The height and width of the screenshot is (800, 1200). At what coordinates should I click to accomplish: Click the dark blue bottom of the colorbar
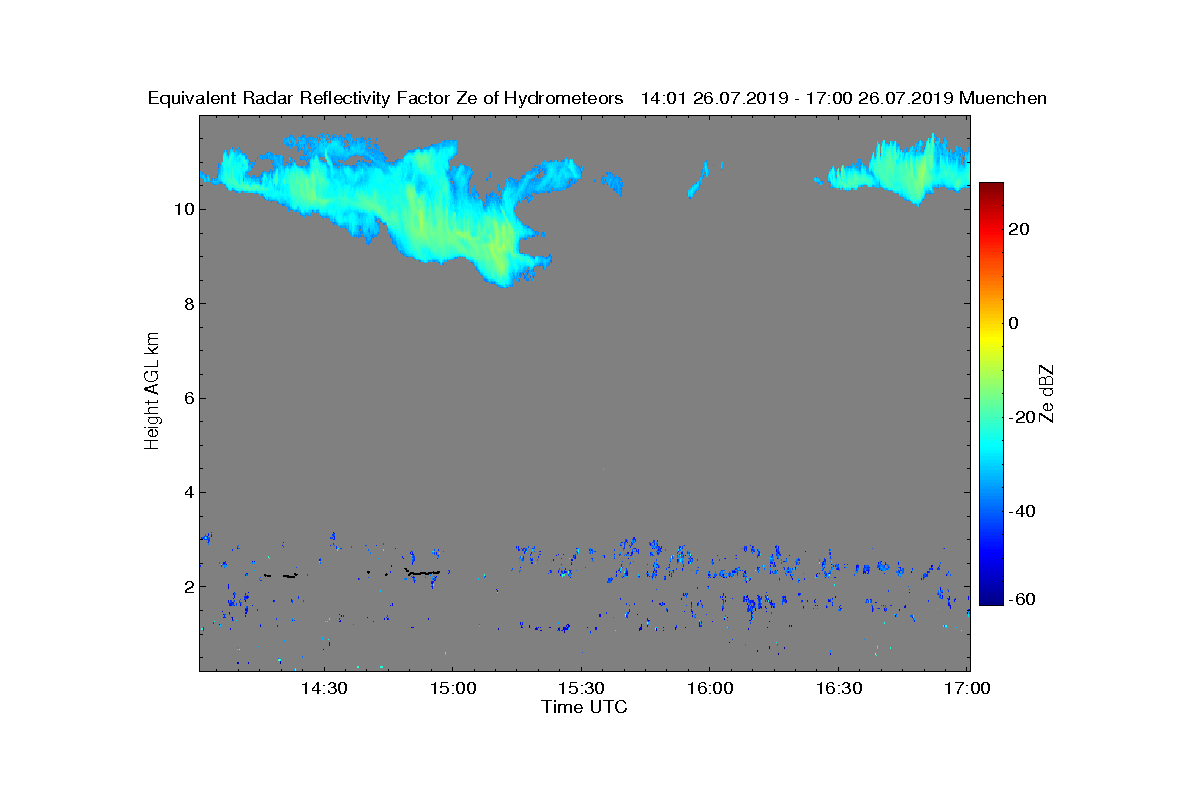point(991,597)
